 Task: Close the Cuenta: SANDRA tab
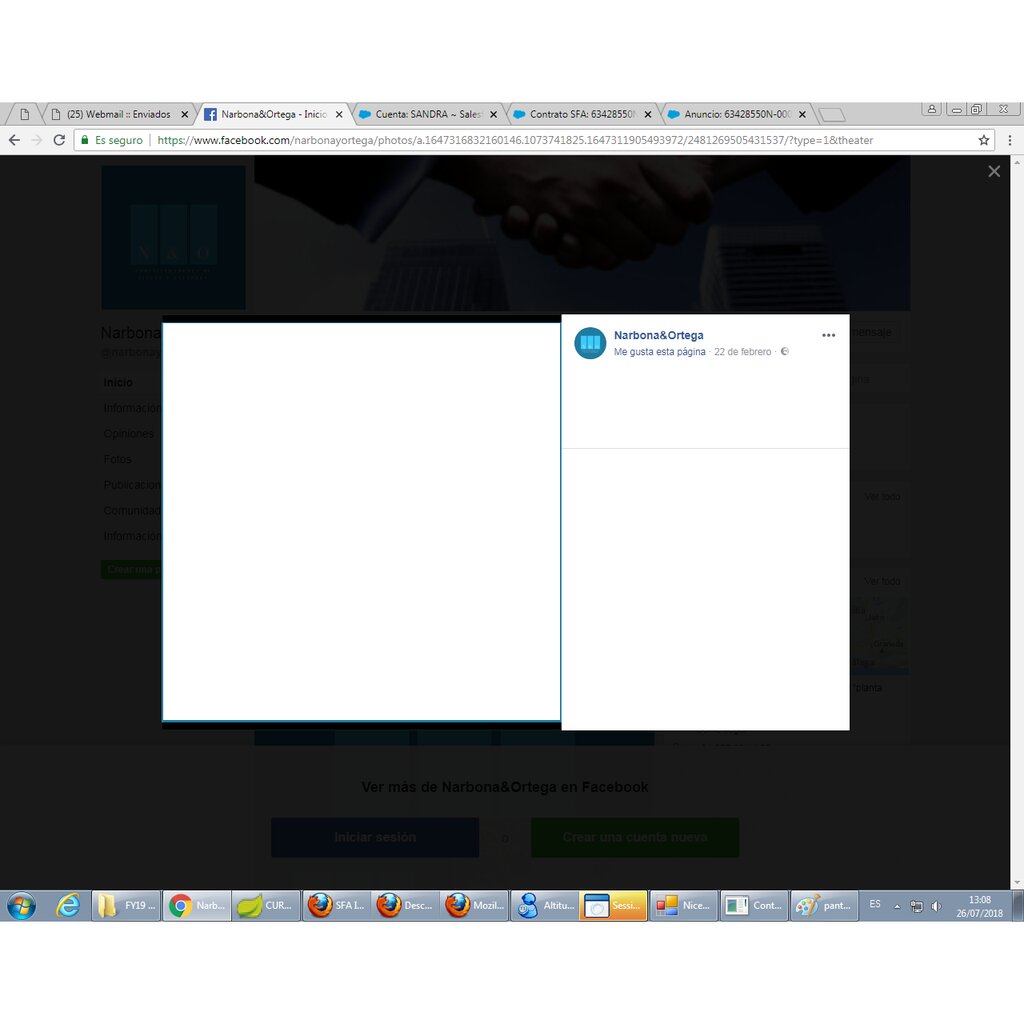point(494,114)
